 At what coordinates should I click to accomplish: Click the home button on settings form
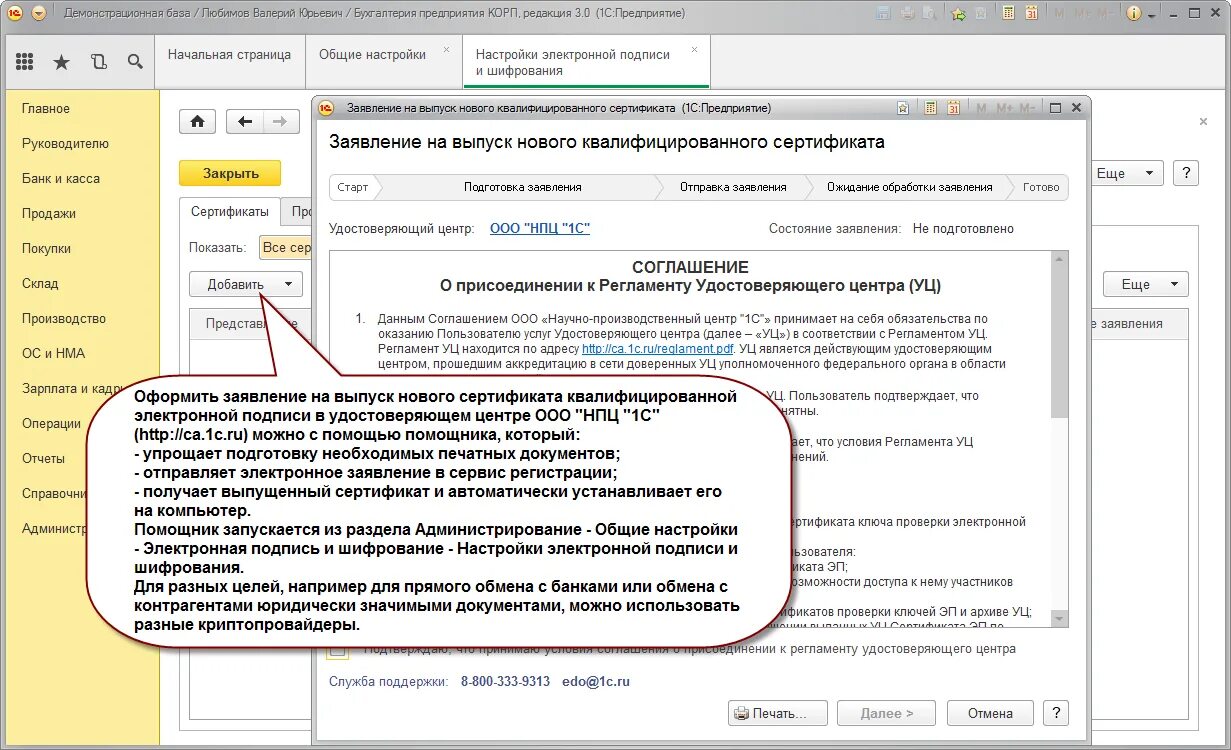point(197,122)
